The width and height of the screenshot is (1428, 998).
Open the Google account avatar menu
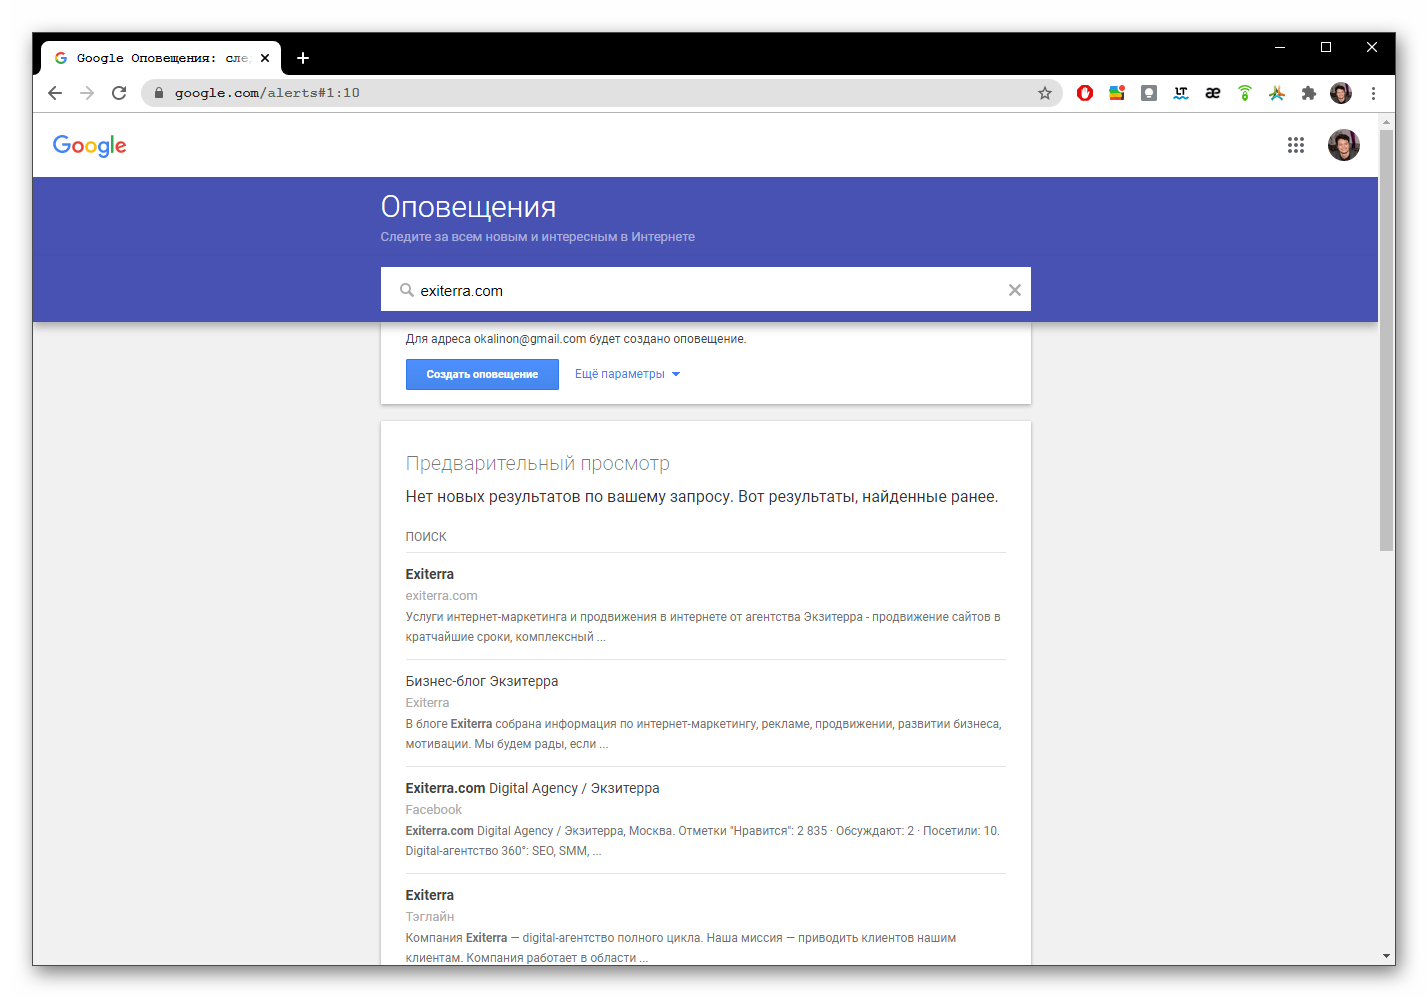(x=1344, y=145)
